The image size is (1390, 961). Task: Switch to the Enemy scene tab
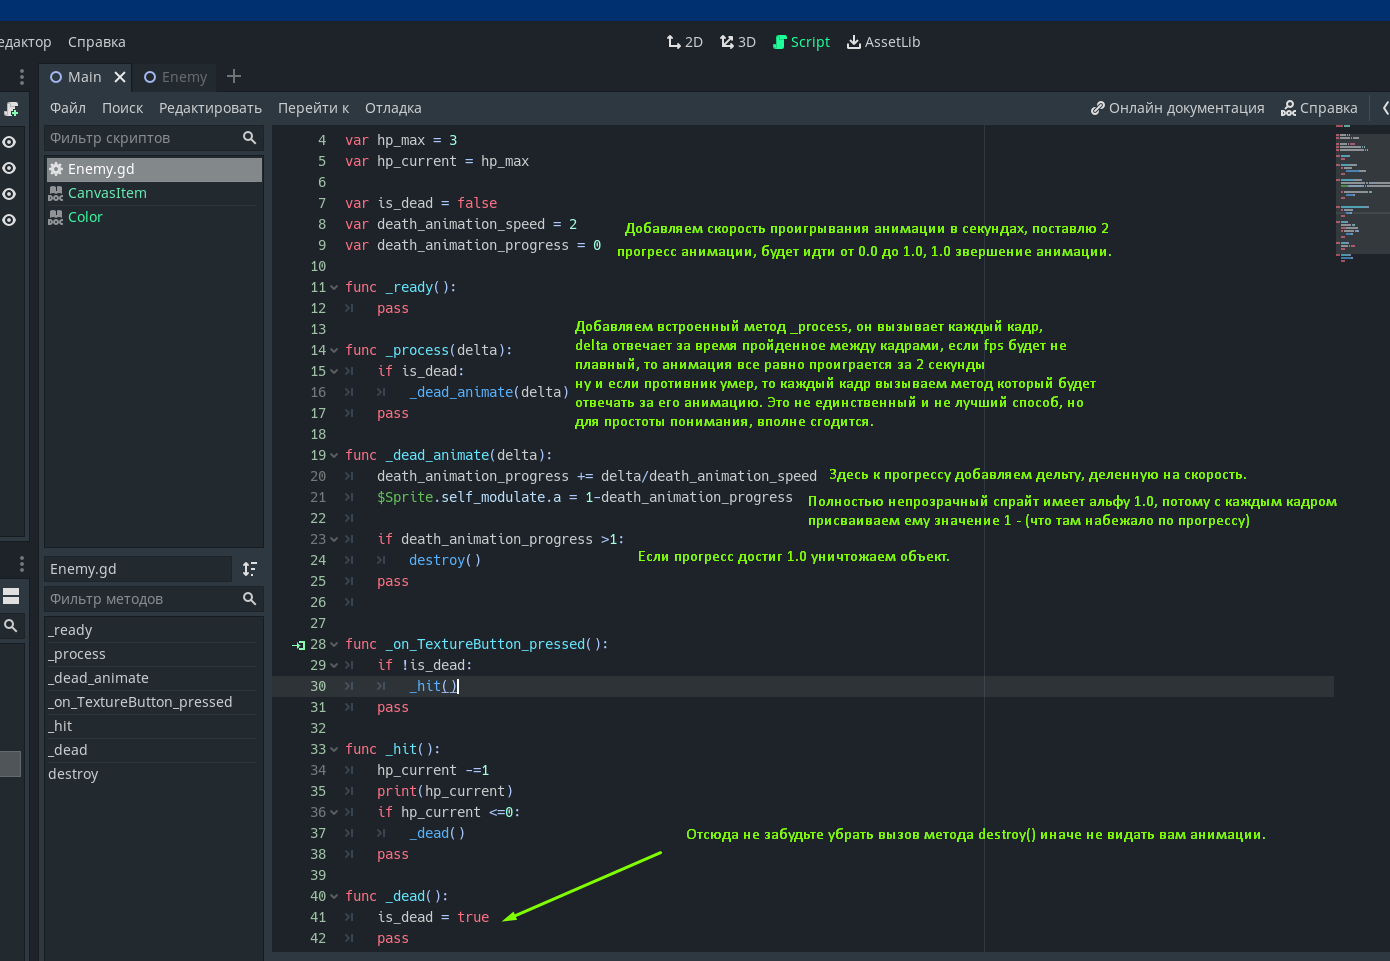176,77
